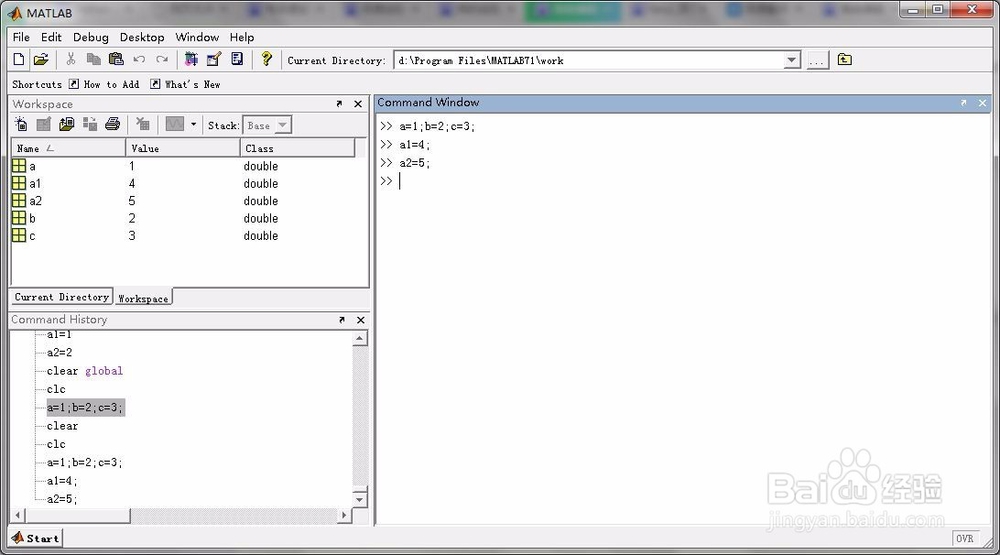Sort workspace by Name column header
The height and width of the screenshot is (555, 1000).
coord(68,148)
